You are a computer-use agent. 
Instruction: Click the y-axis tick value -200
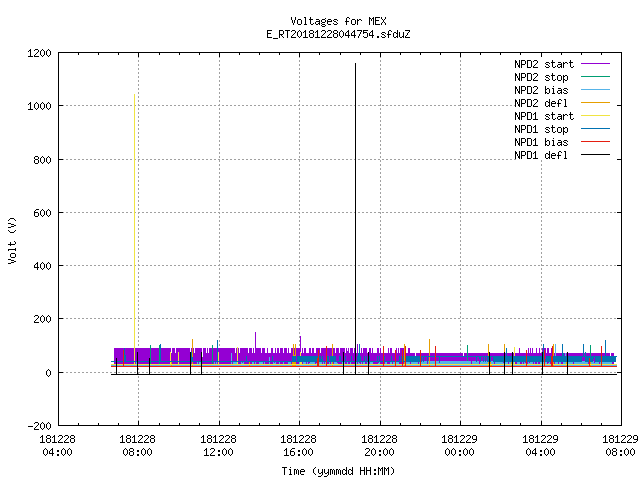40,426
